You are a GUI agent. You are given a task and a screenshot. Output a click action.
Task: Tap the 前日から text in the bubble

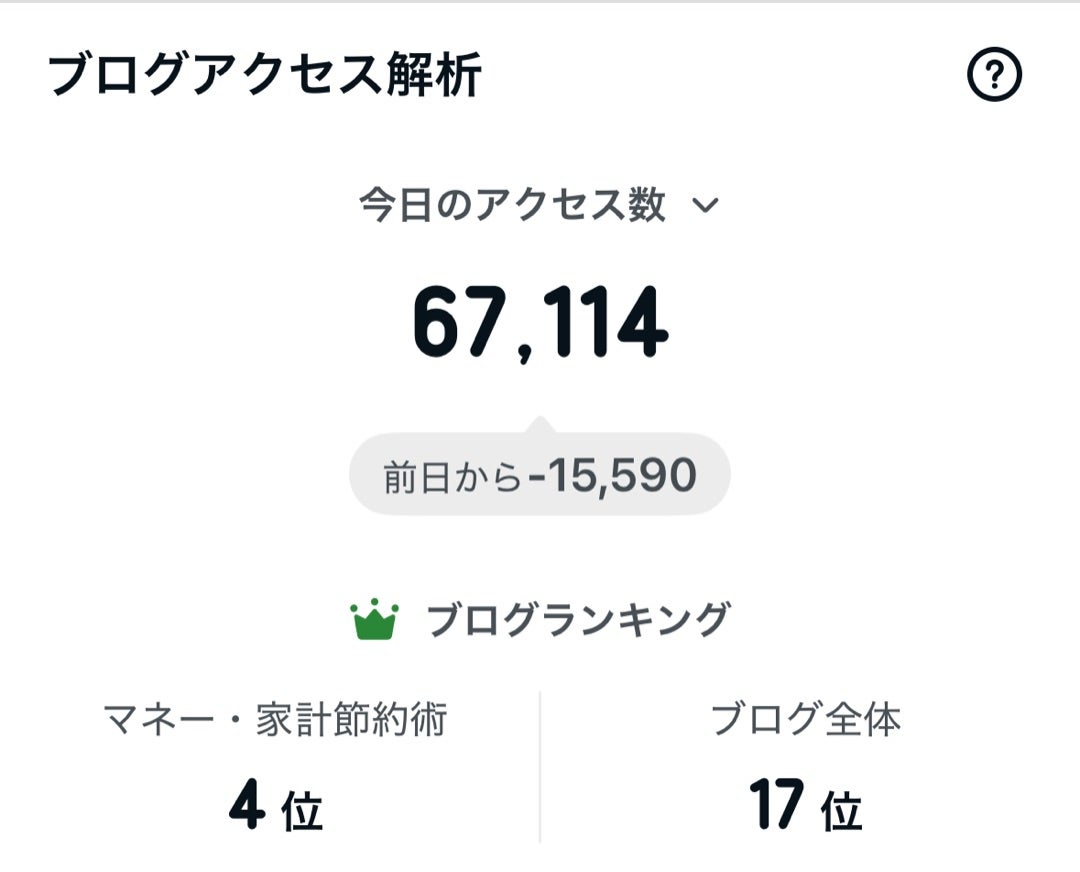(453, 477)
